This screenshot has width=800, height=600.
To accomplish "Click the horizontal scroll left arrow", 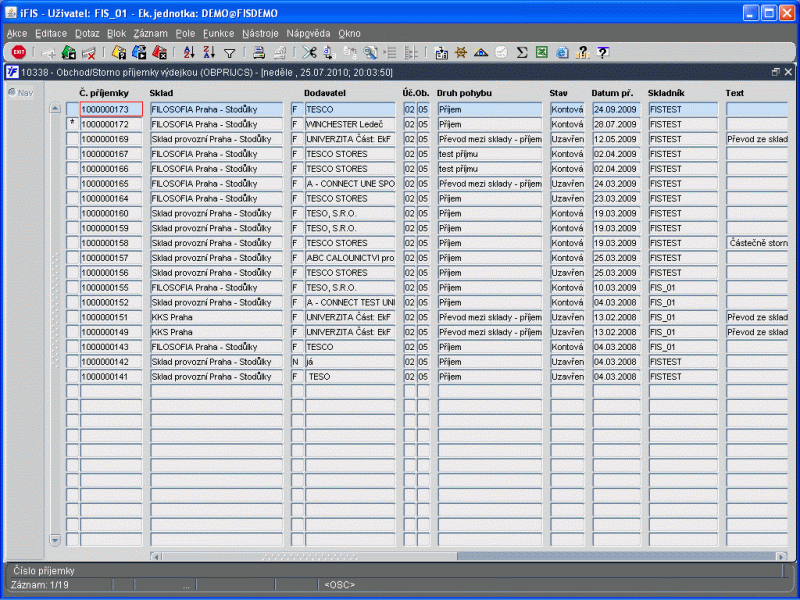I will coord(156,556).
